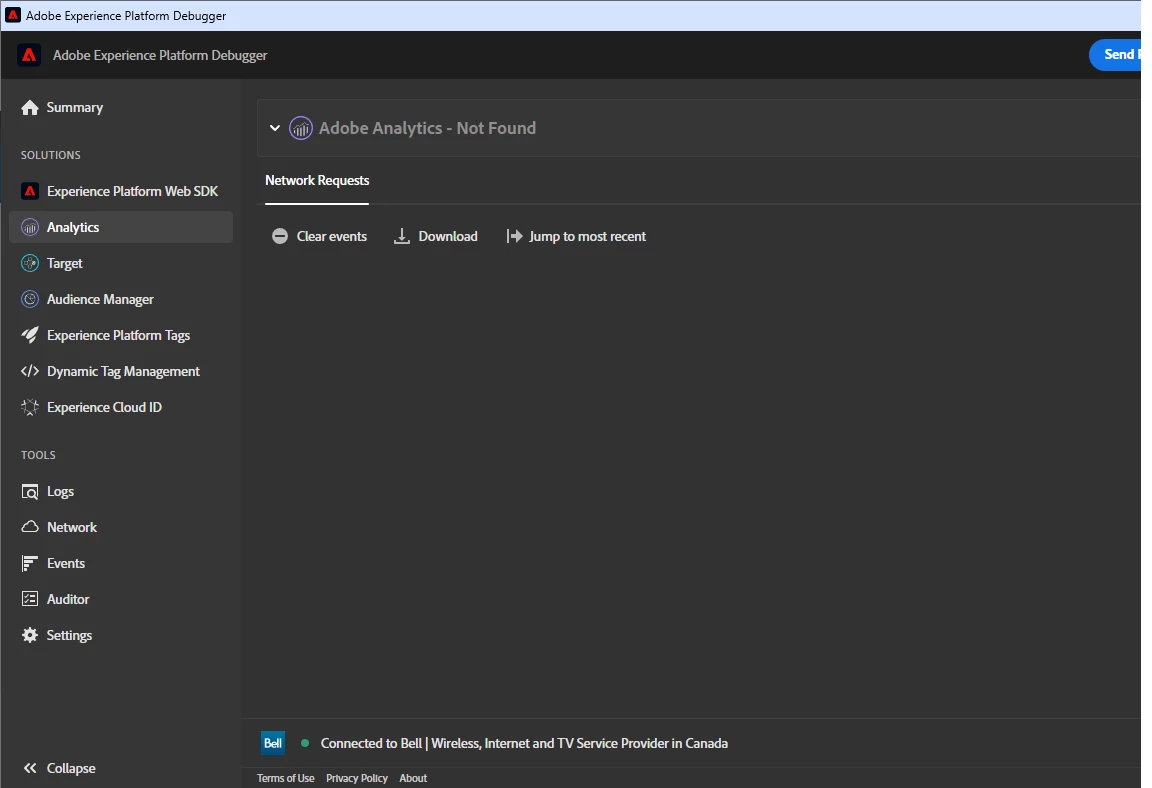Open the Summary page label
The width and height of the screenshot is (1152, 788).
point(75,108)
